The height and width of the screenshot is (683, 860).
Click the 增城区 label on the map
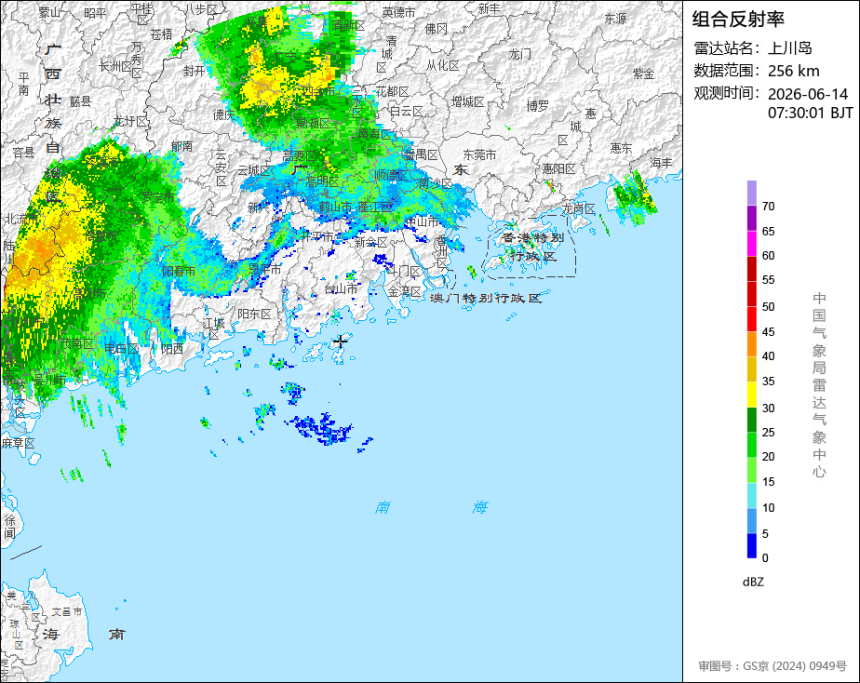[468, 102]
